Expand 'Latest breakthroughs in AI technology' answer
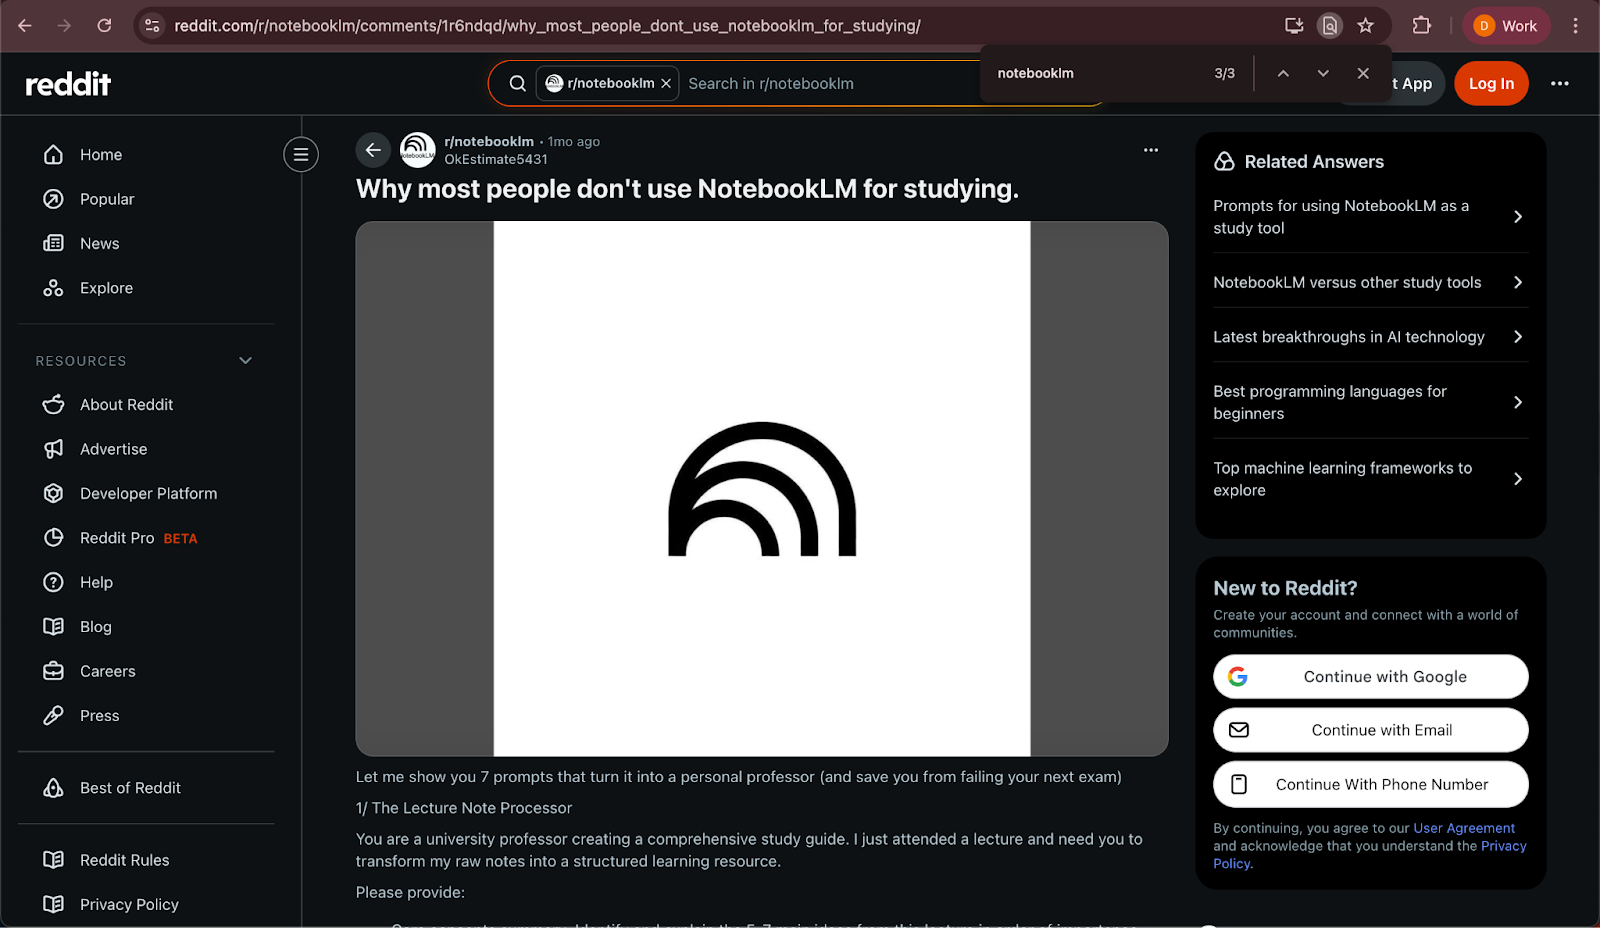This screenshot has height=928, width=1600. coord(1371,337)
